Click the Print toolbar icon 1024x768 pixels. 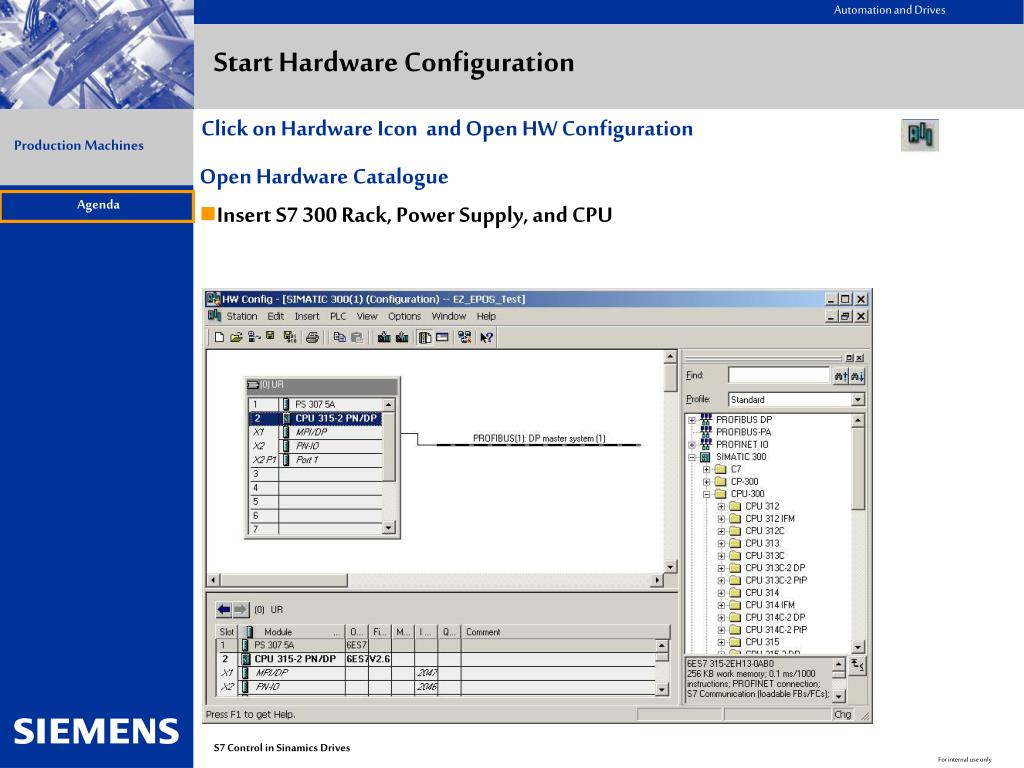pos(312,337)
